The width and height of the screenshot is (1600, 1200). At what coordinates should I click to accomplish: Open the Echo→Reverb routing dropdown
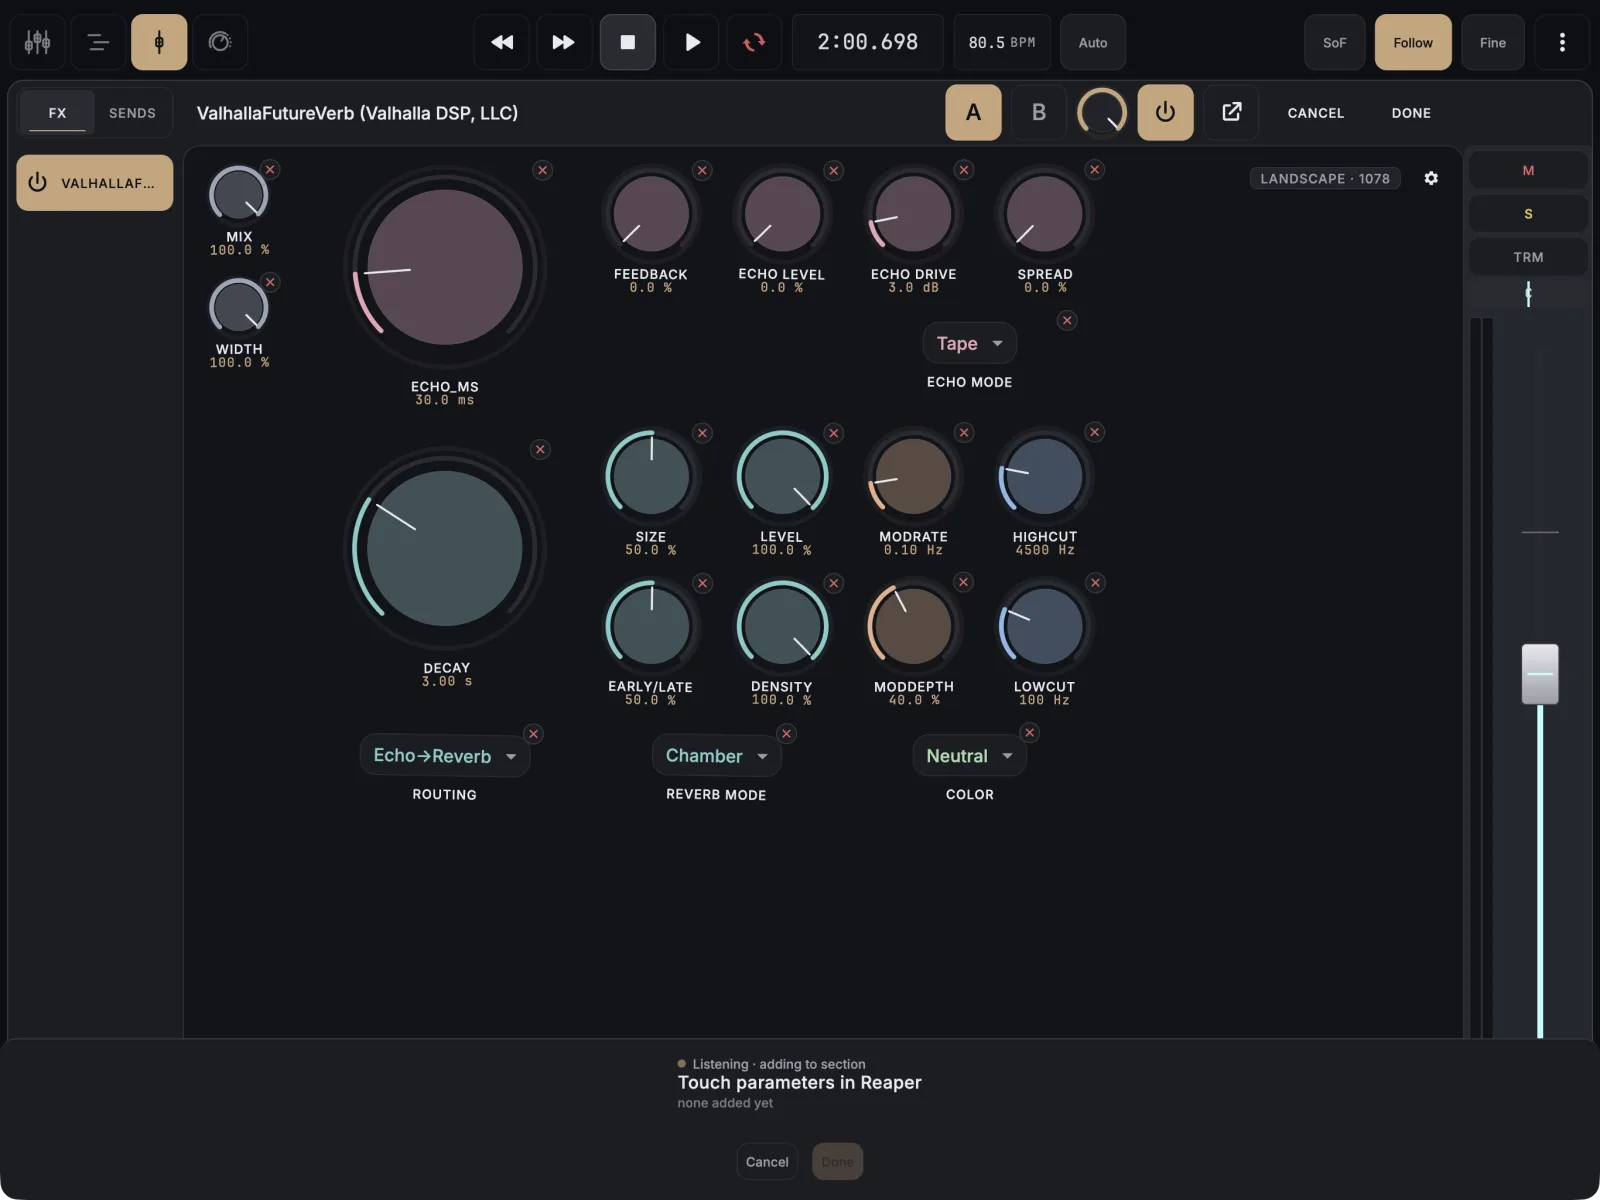[445, 756]
